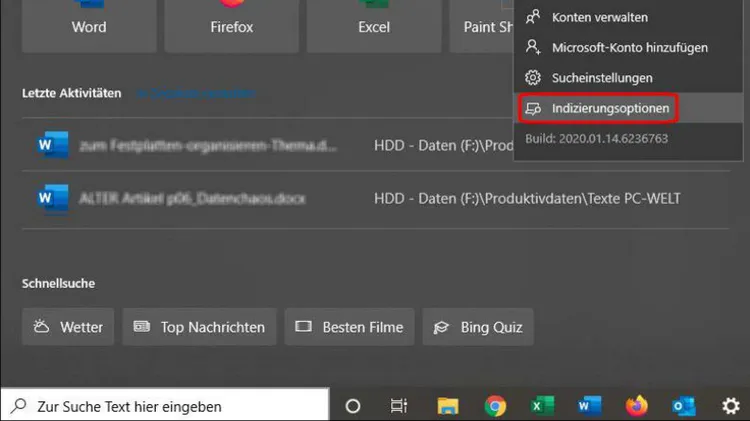Open the Firefox top app tile
750x421 pixels.
(232, 26)
